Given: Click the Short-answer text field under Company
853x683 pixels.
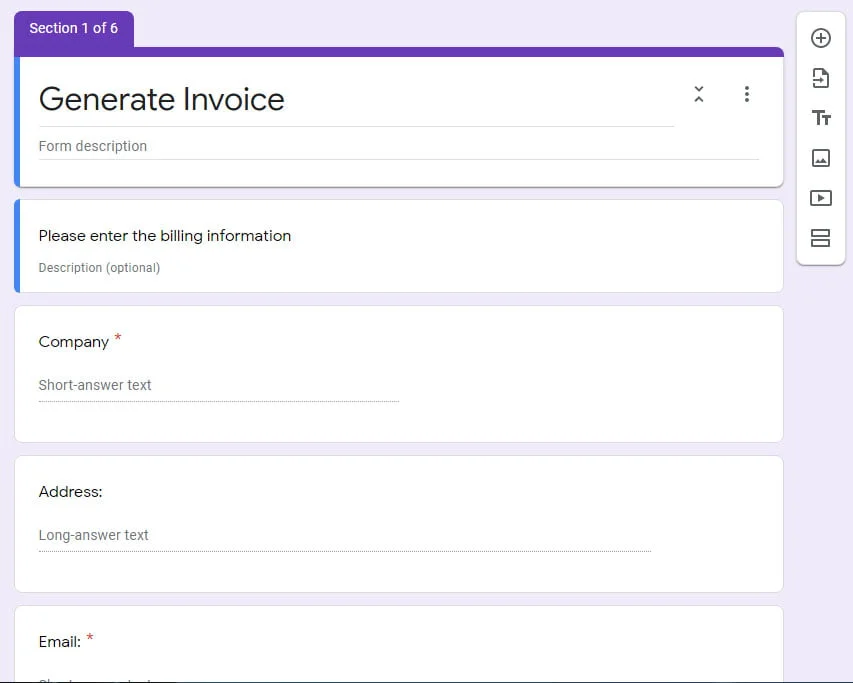Looking at the screenshot, I should (x=219, y=386).
